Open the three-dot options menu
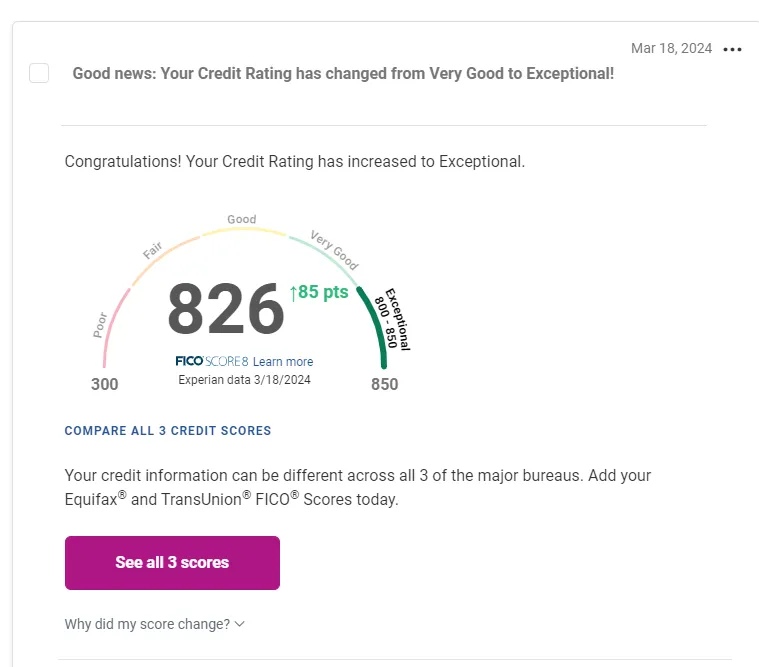The height and width of the screenshot is (667, 759). click(732, 49)
